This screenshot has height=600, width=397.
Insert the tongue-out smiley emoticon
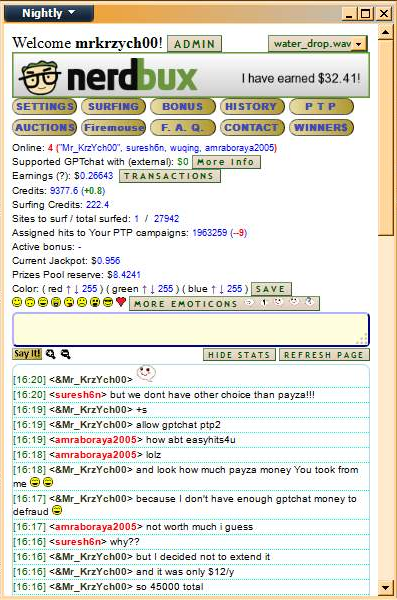69,302
